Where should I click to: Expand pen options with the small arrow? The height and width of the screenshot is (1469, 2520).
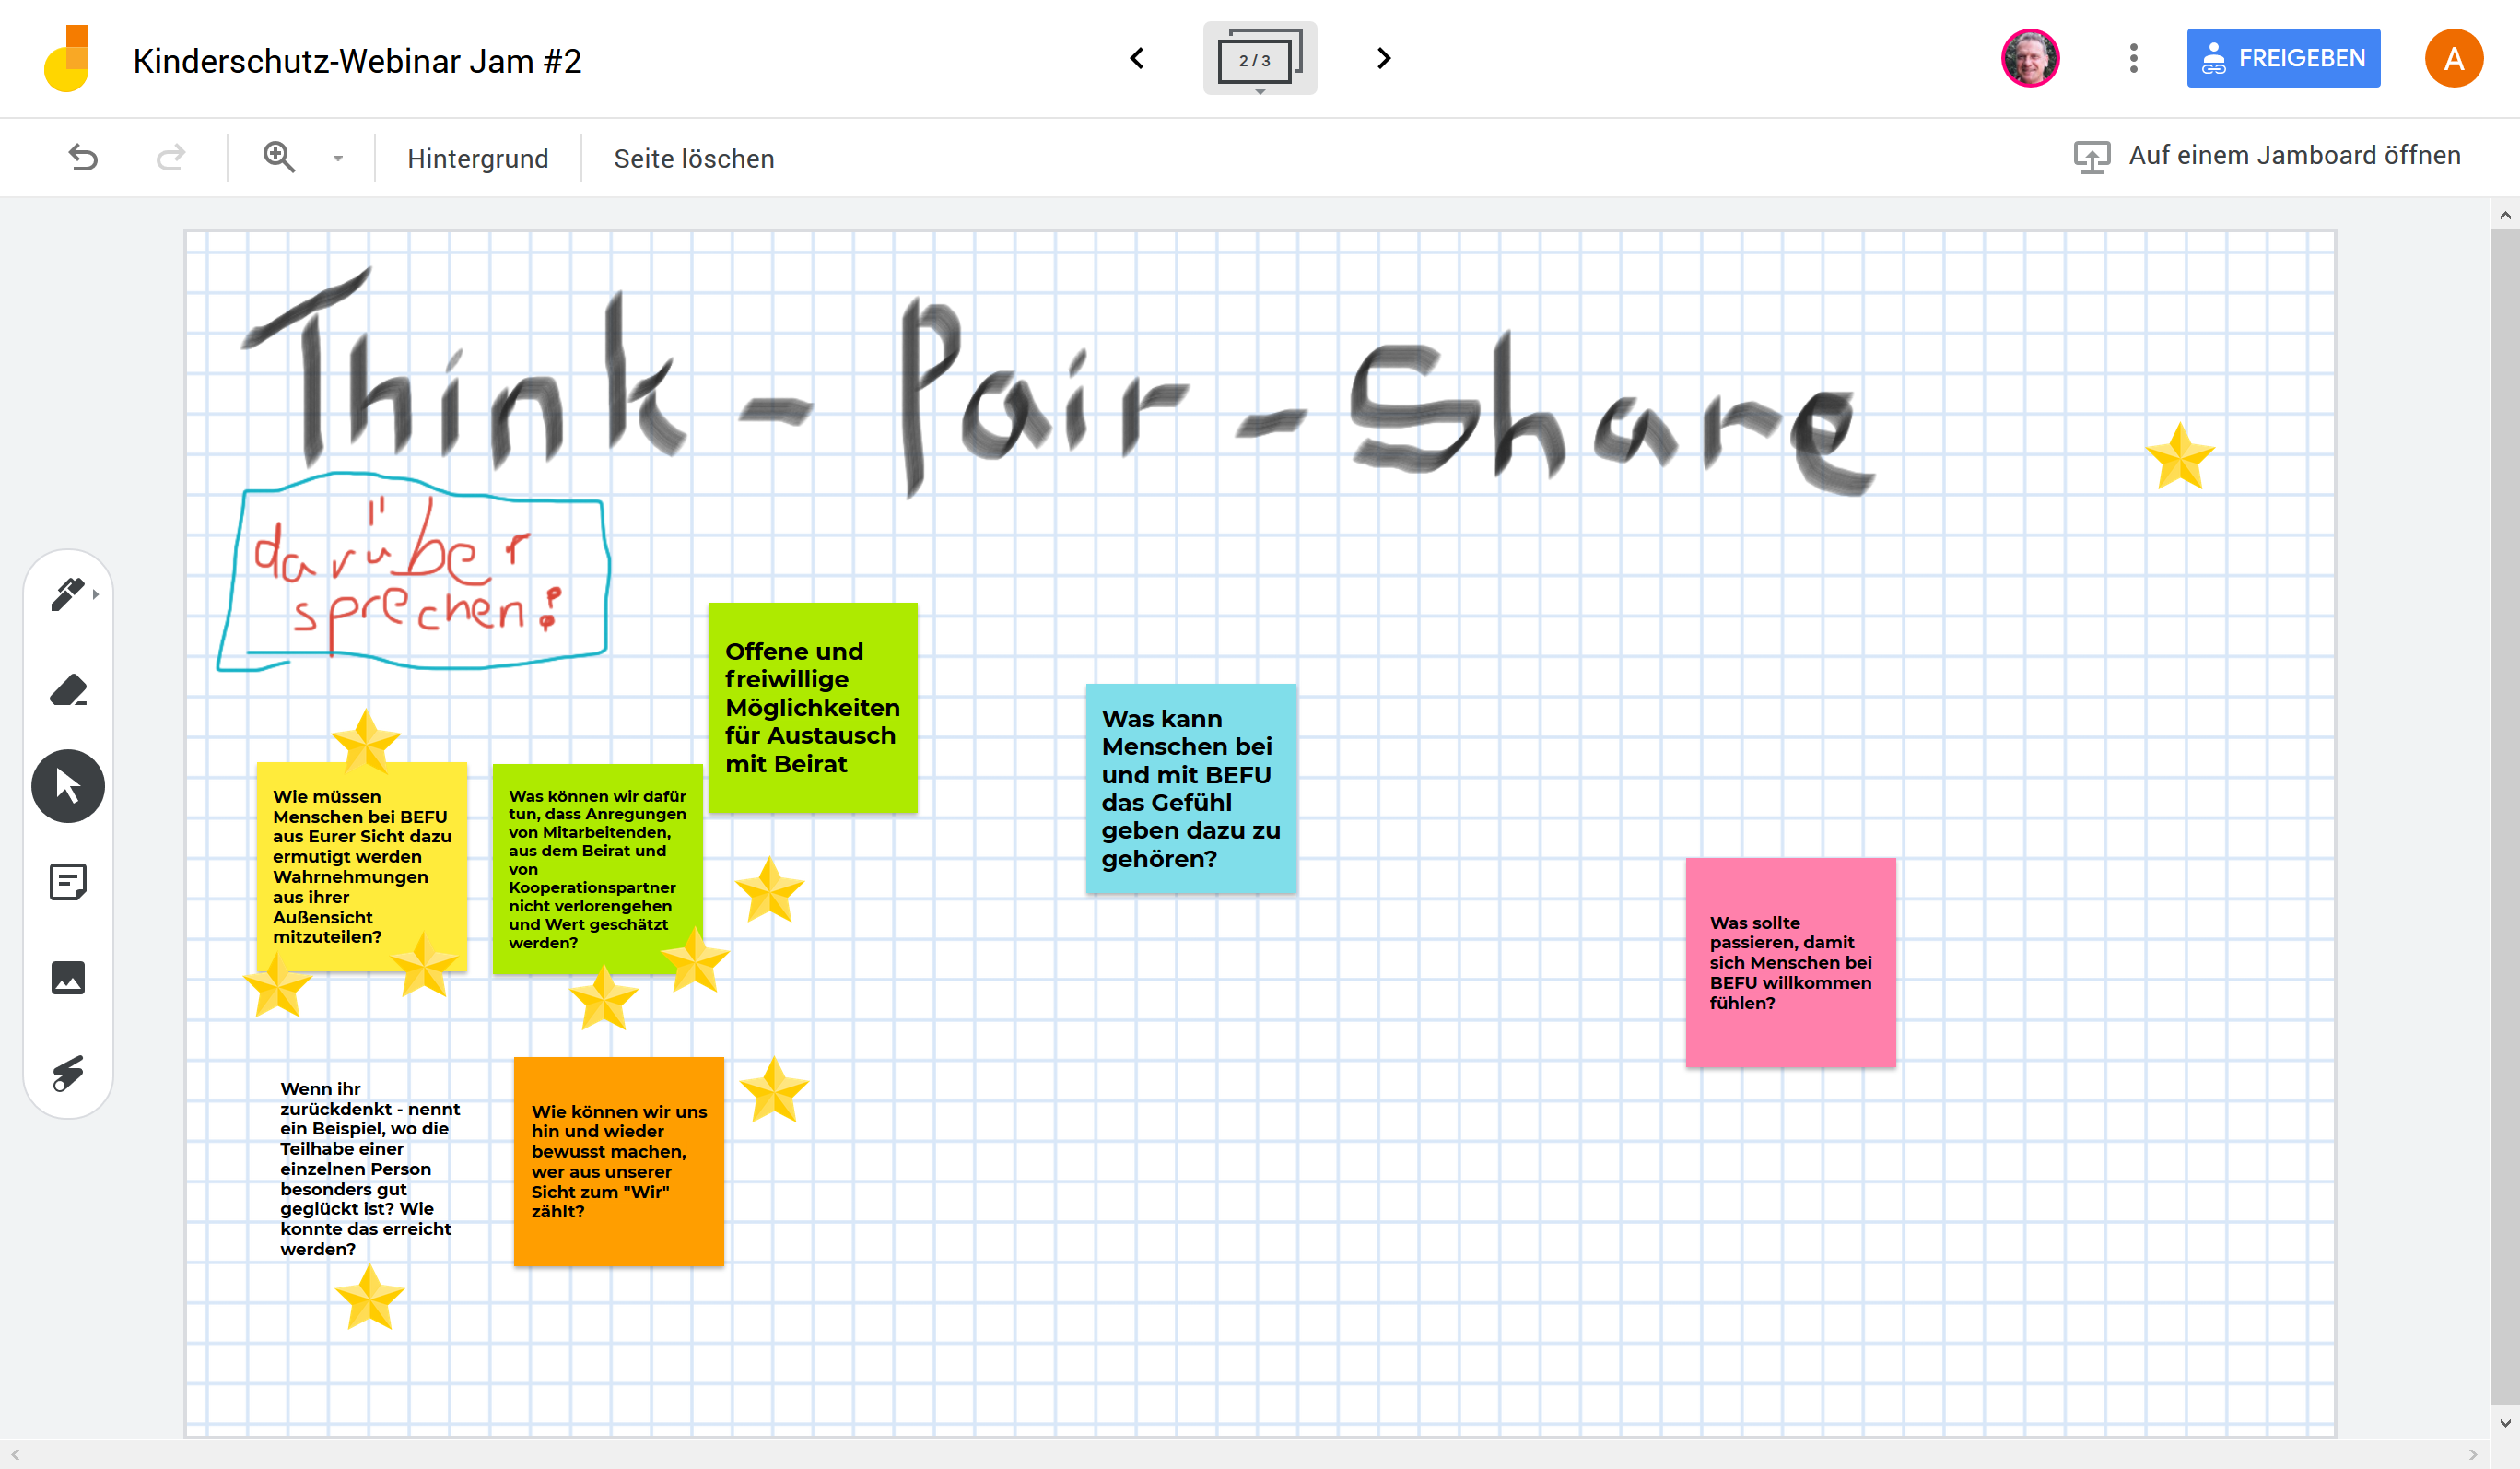pyautogui.click(x=96, y=594)
